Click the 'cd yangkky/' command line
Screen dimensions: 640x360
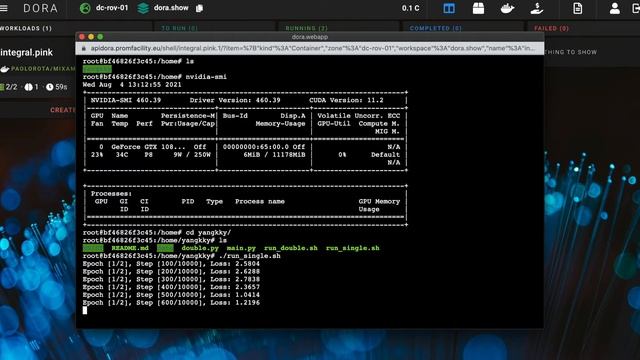pos(157,232)
